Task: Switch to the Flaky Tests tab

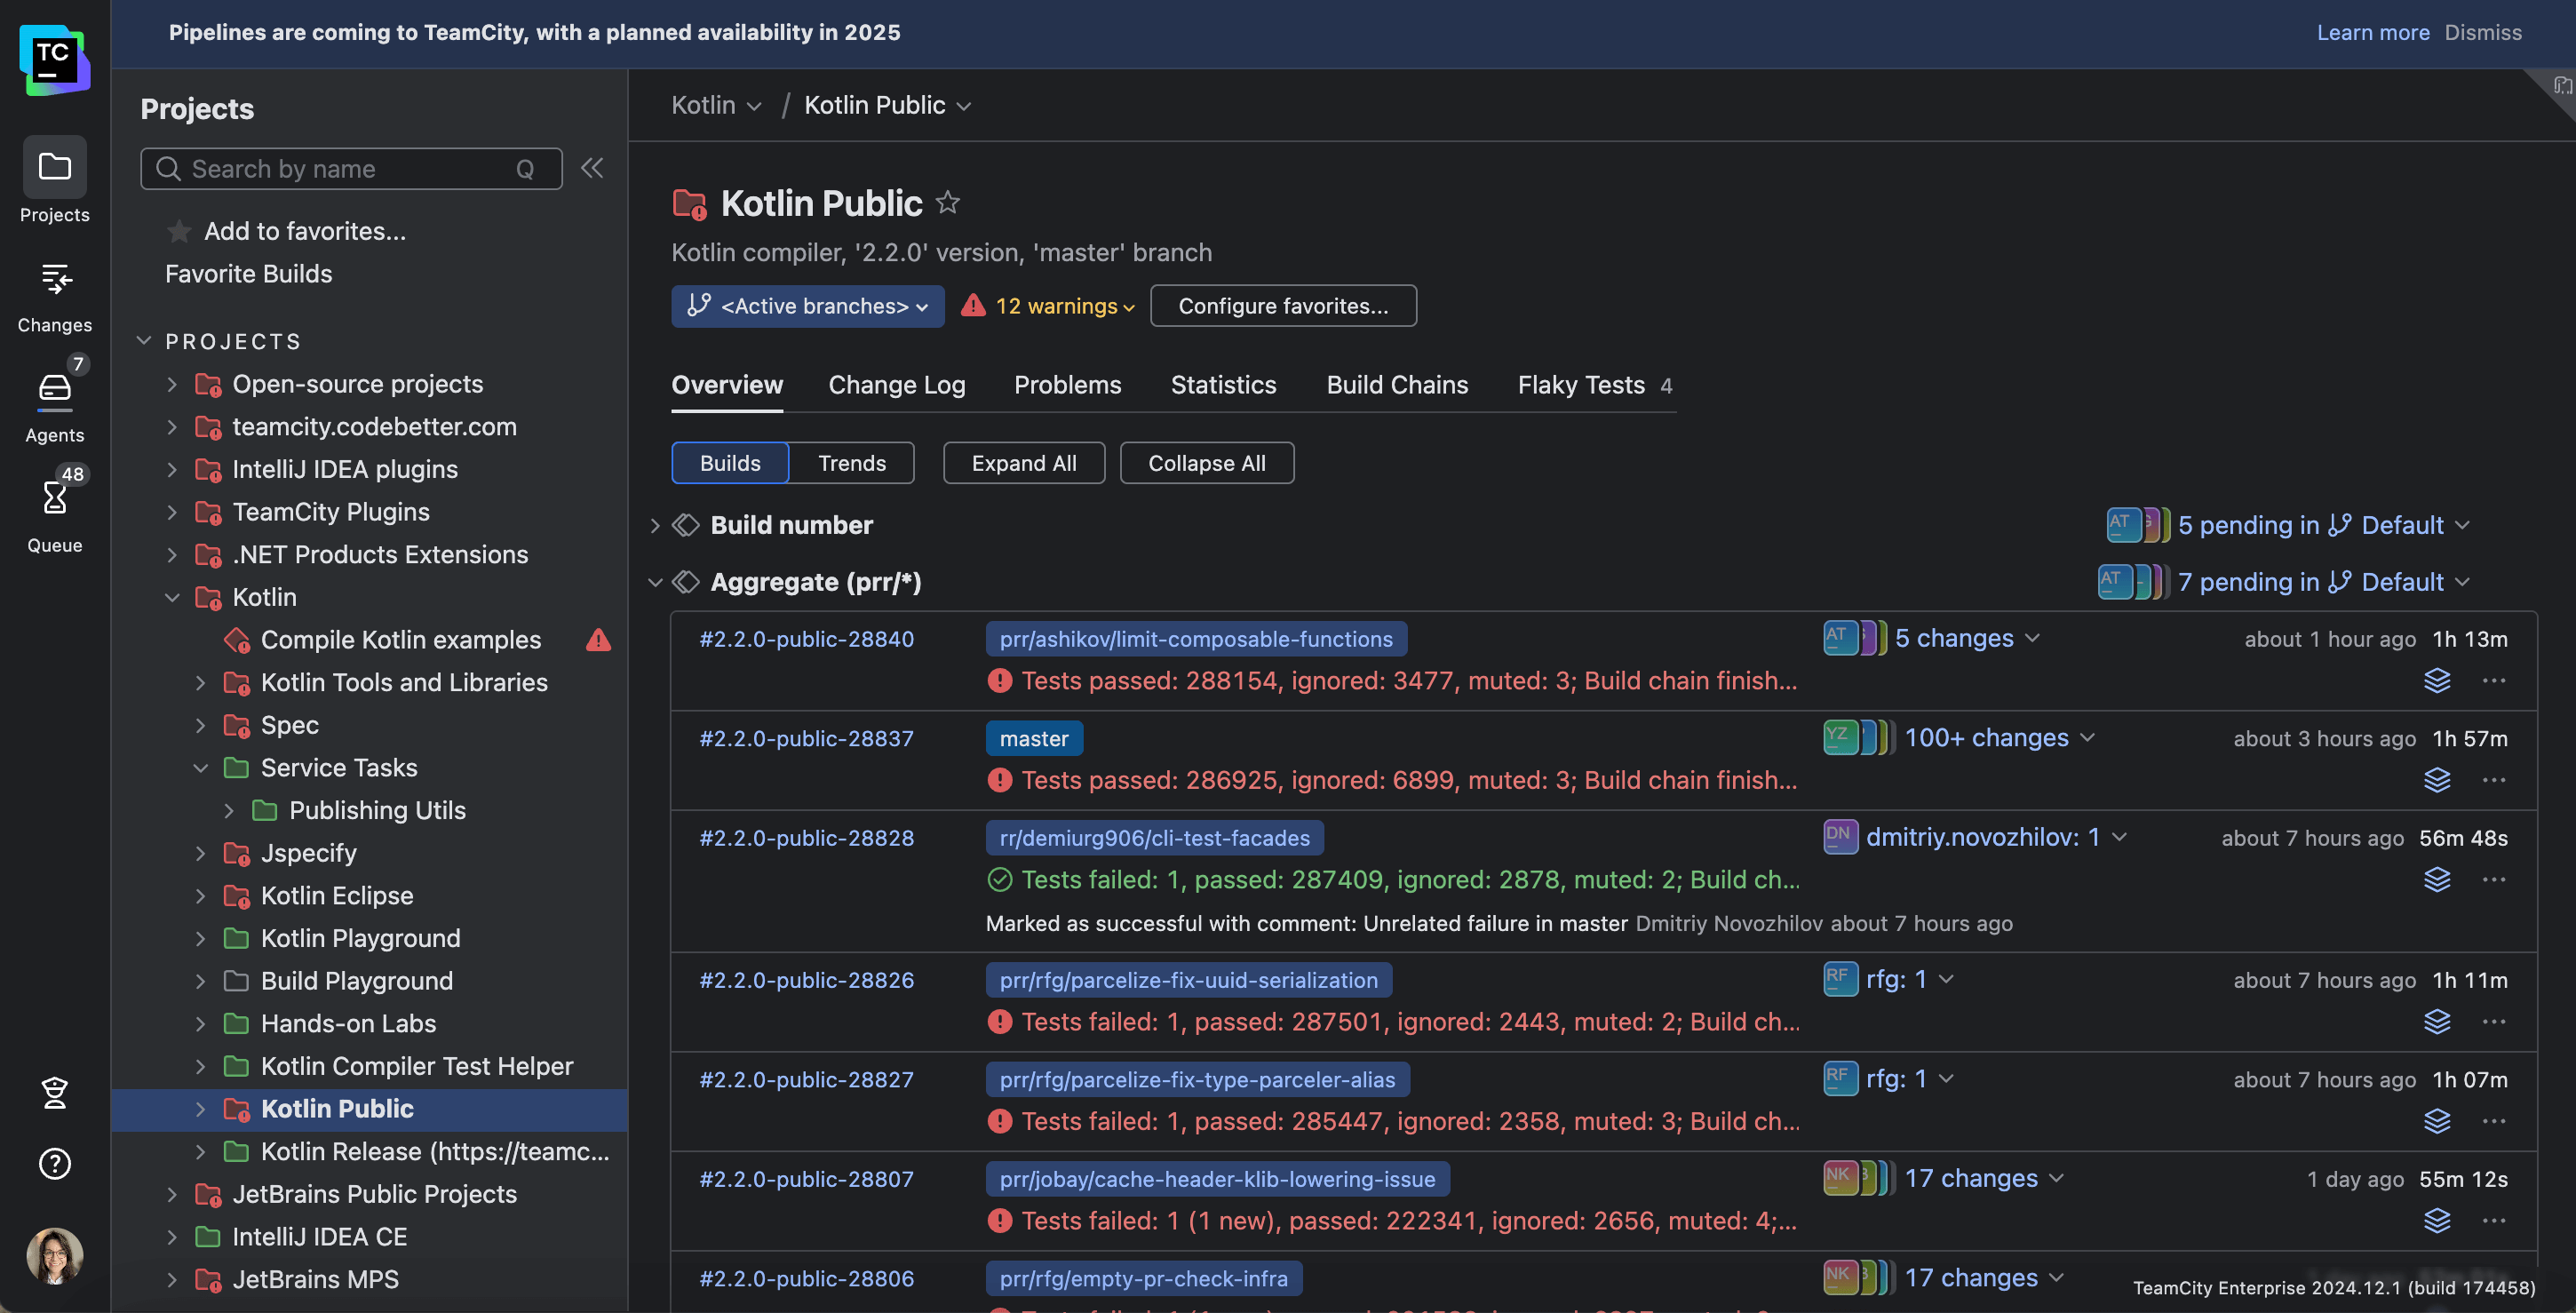Action: [x=1595, y=385]
